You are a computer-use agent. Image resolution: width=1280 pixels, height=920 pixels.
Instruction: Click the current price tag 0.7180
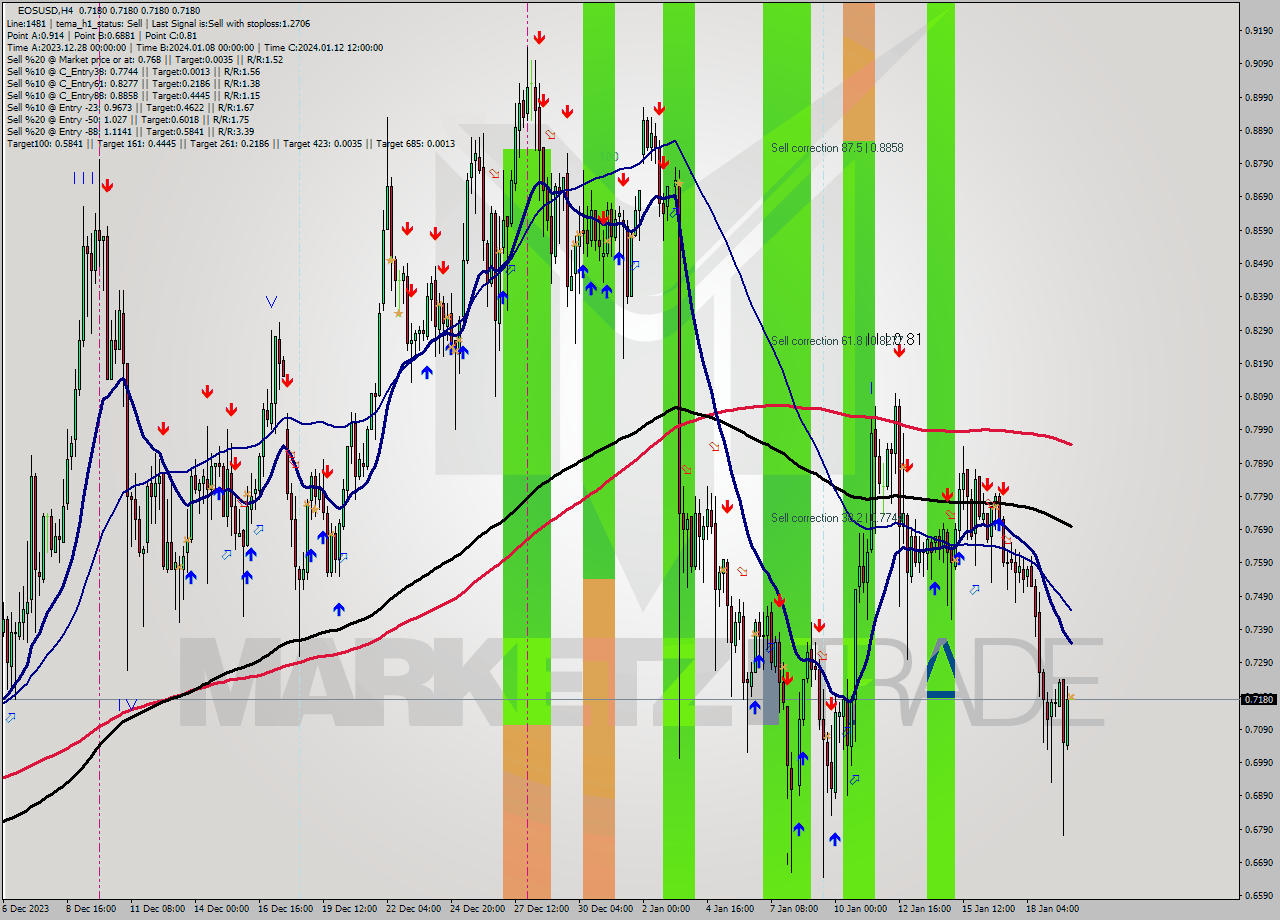click(x=1258, y=699)
